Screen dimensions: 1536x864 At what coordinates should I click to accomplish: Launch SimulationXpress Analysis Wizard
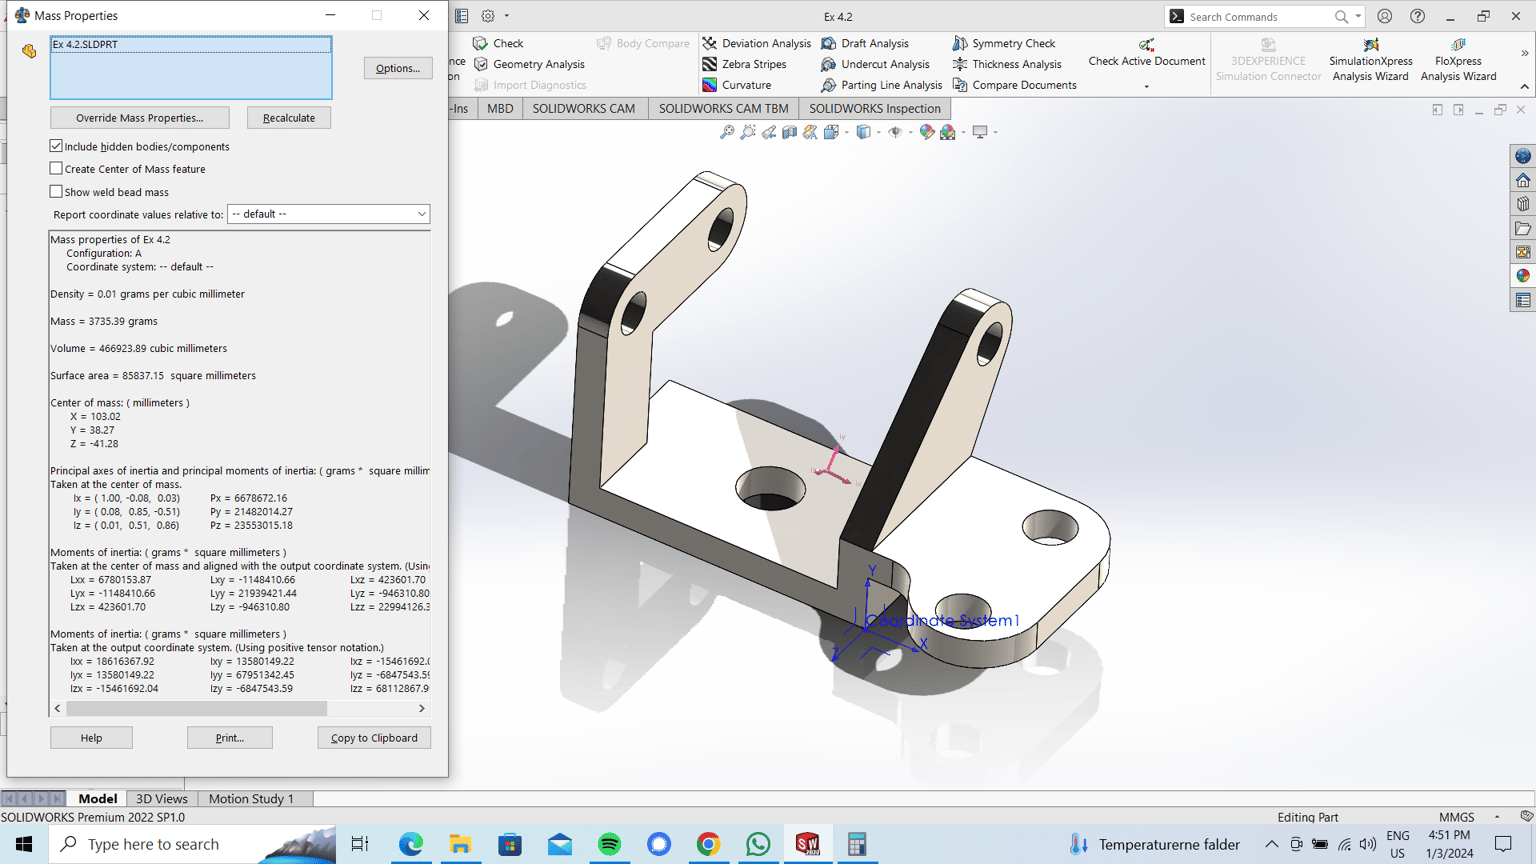(x=1371, y=60)
